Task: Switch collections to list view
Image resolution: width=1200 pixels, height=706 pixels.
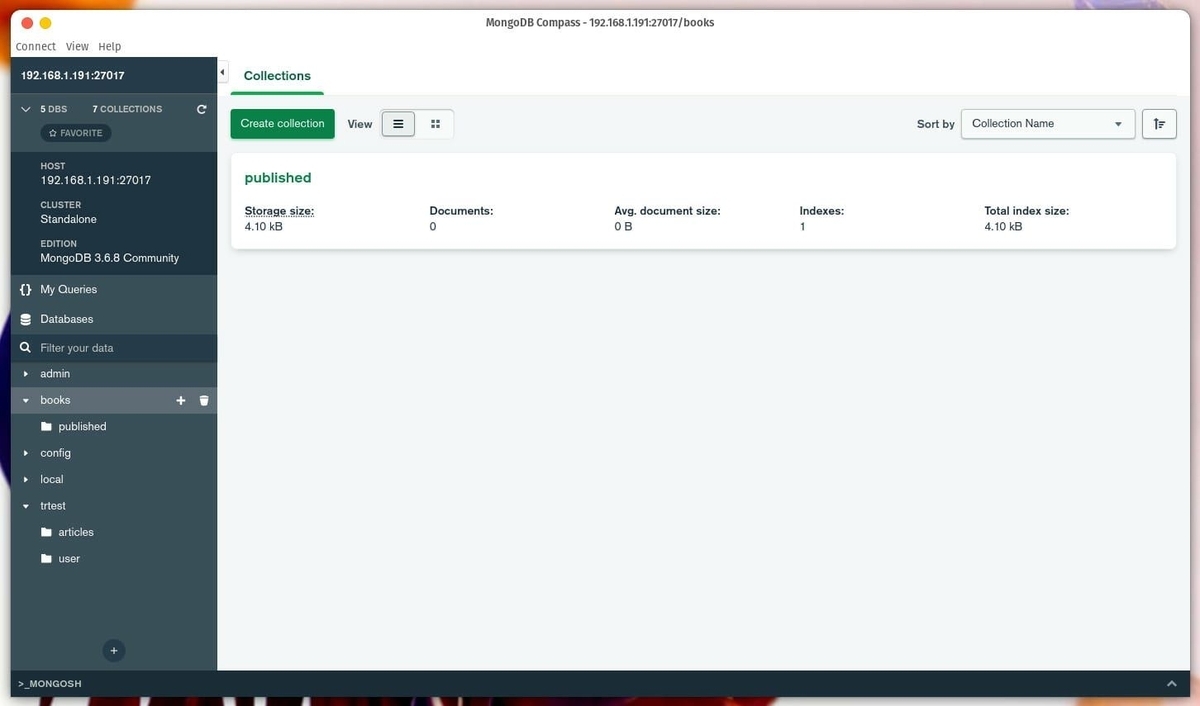Action: (397, 123)
